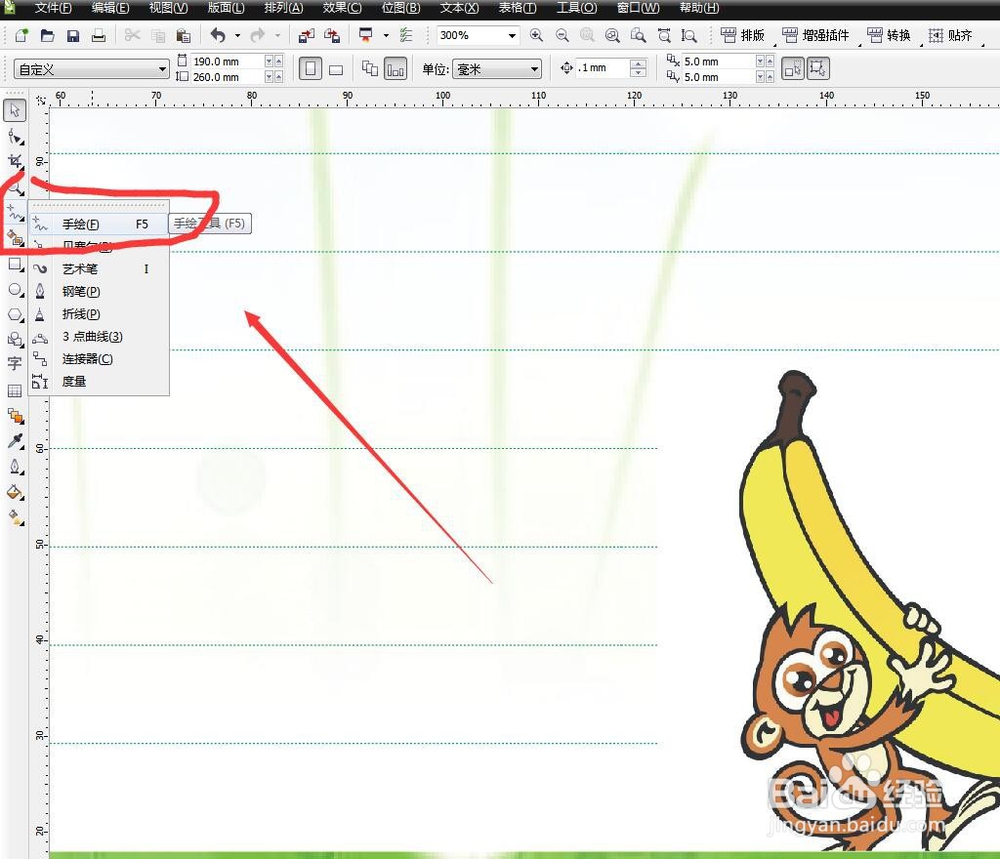Open the 视图(V) menu
Image resolution: width=1000 pixels, height=859 pixels.
tap(168, 8)
